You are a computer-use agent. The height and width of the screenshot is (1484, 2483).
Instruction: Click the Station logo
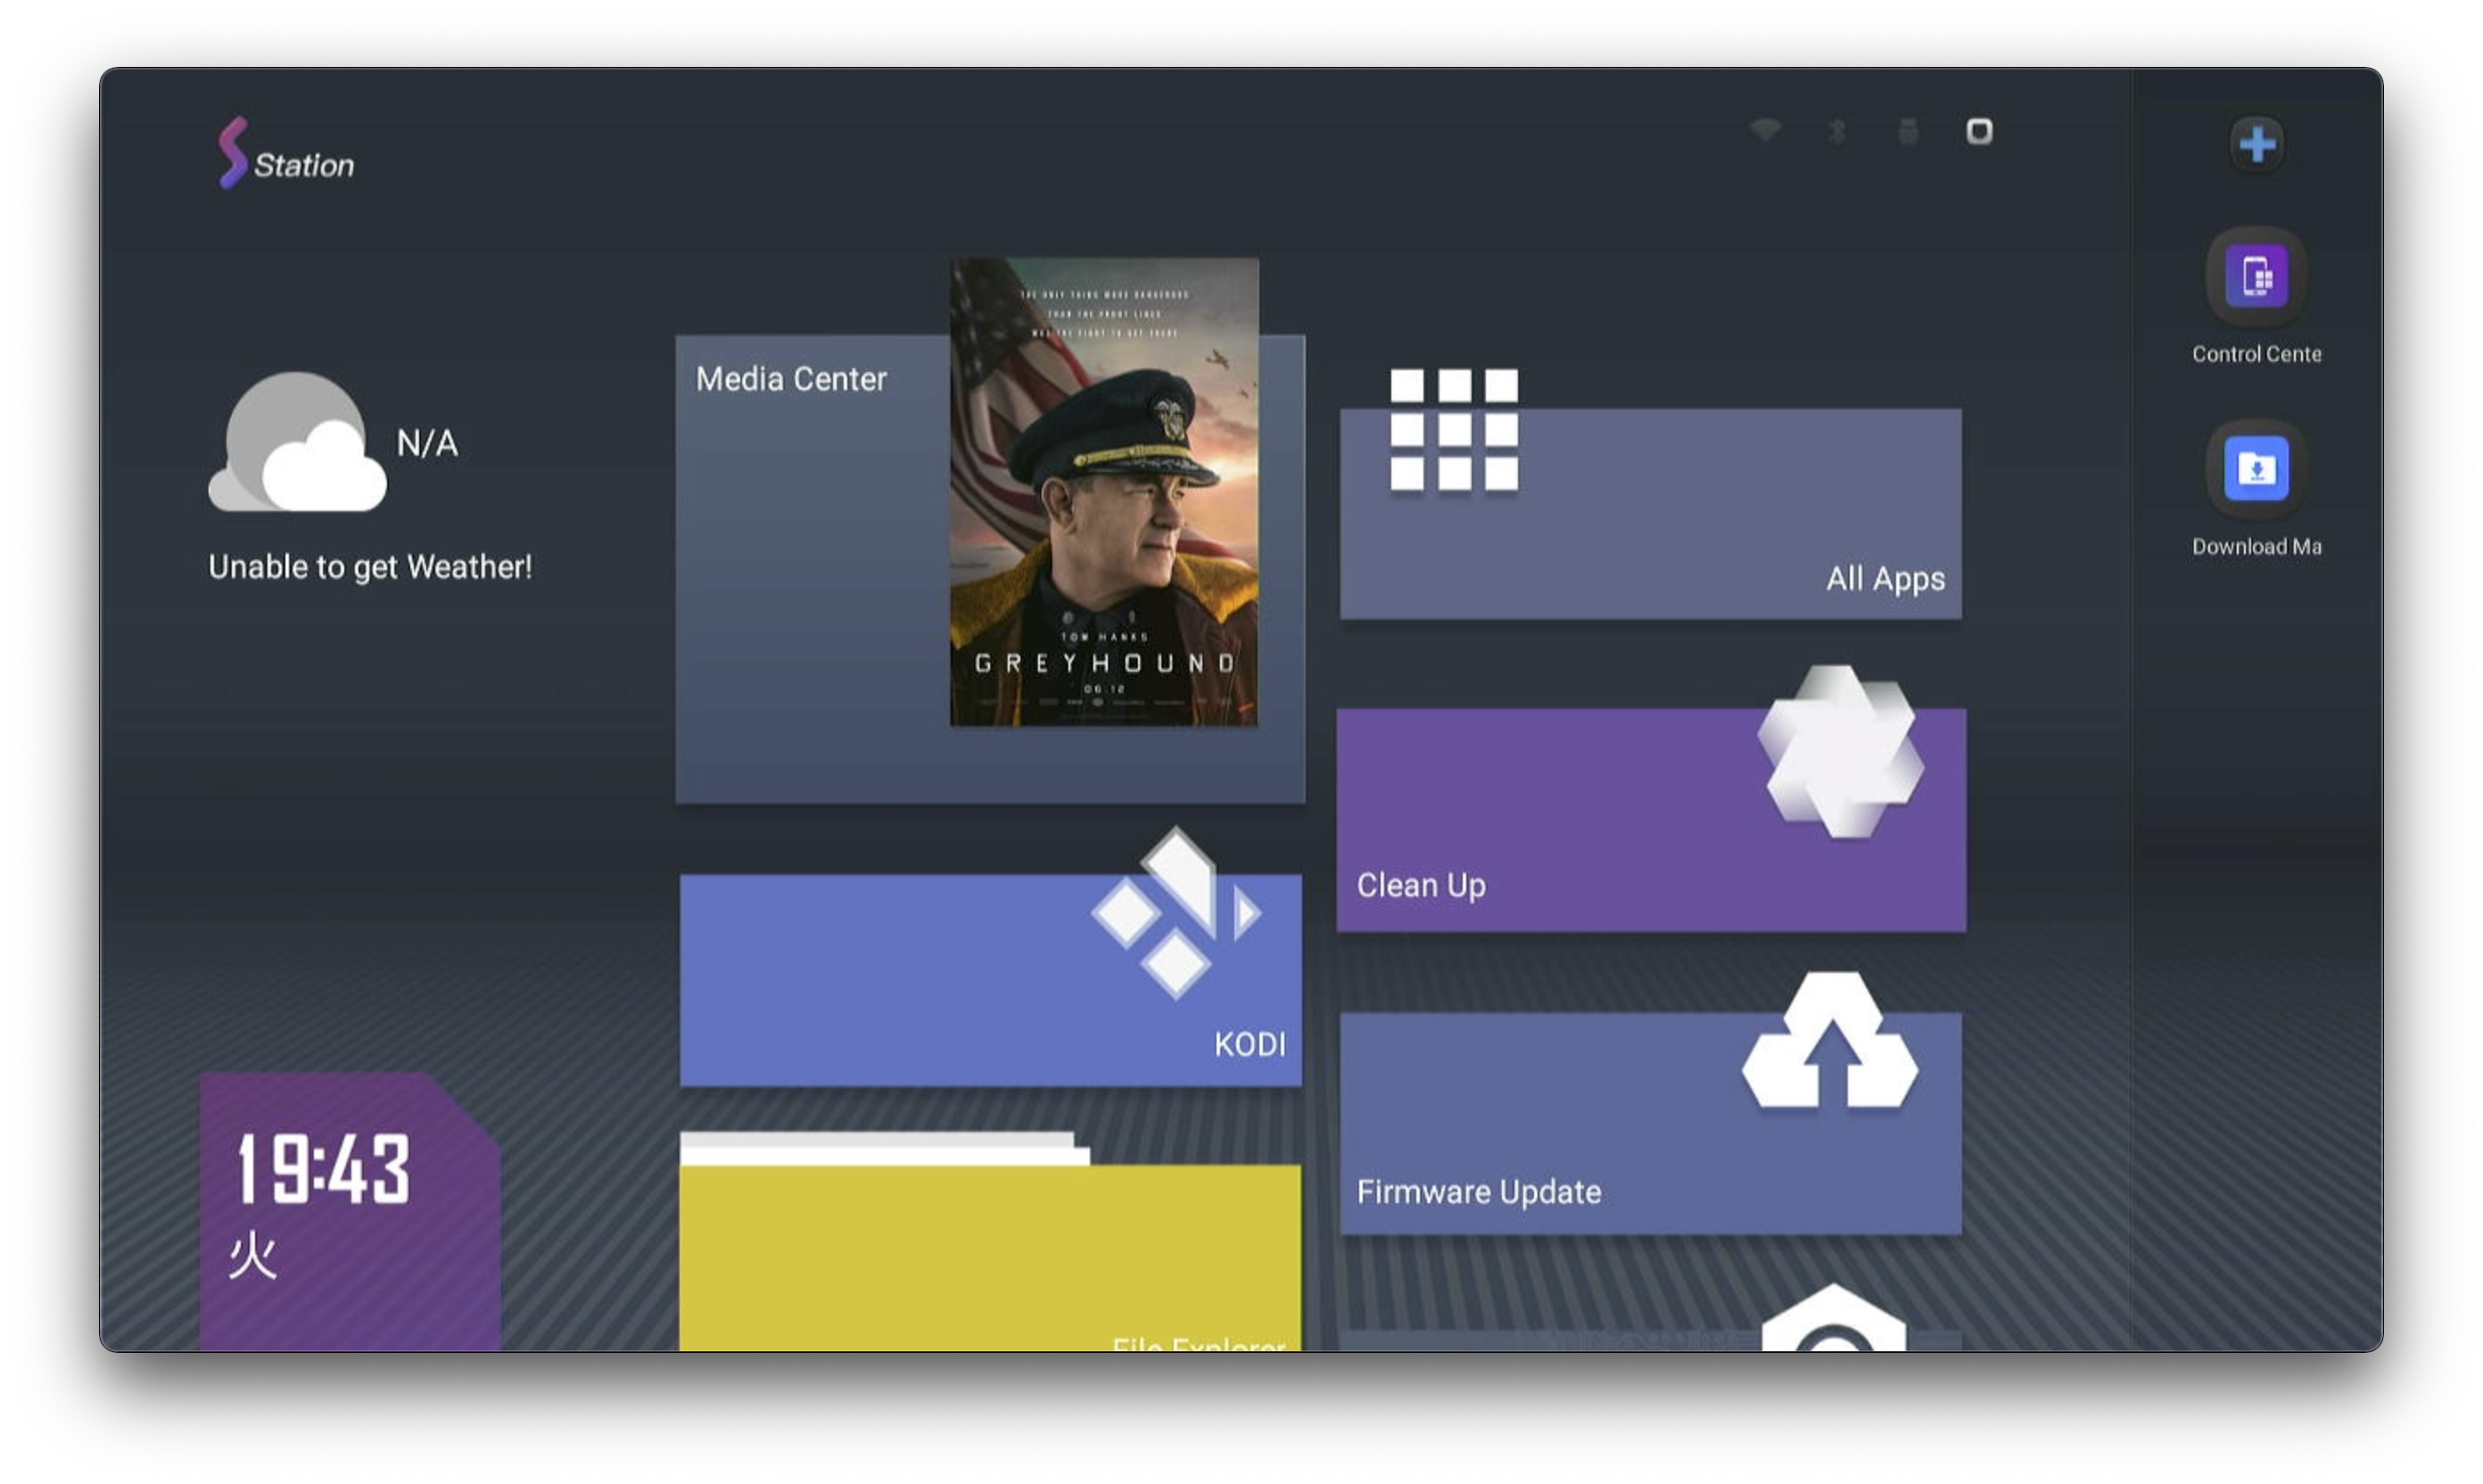pyautogui.click(x=286, y=153)
